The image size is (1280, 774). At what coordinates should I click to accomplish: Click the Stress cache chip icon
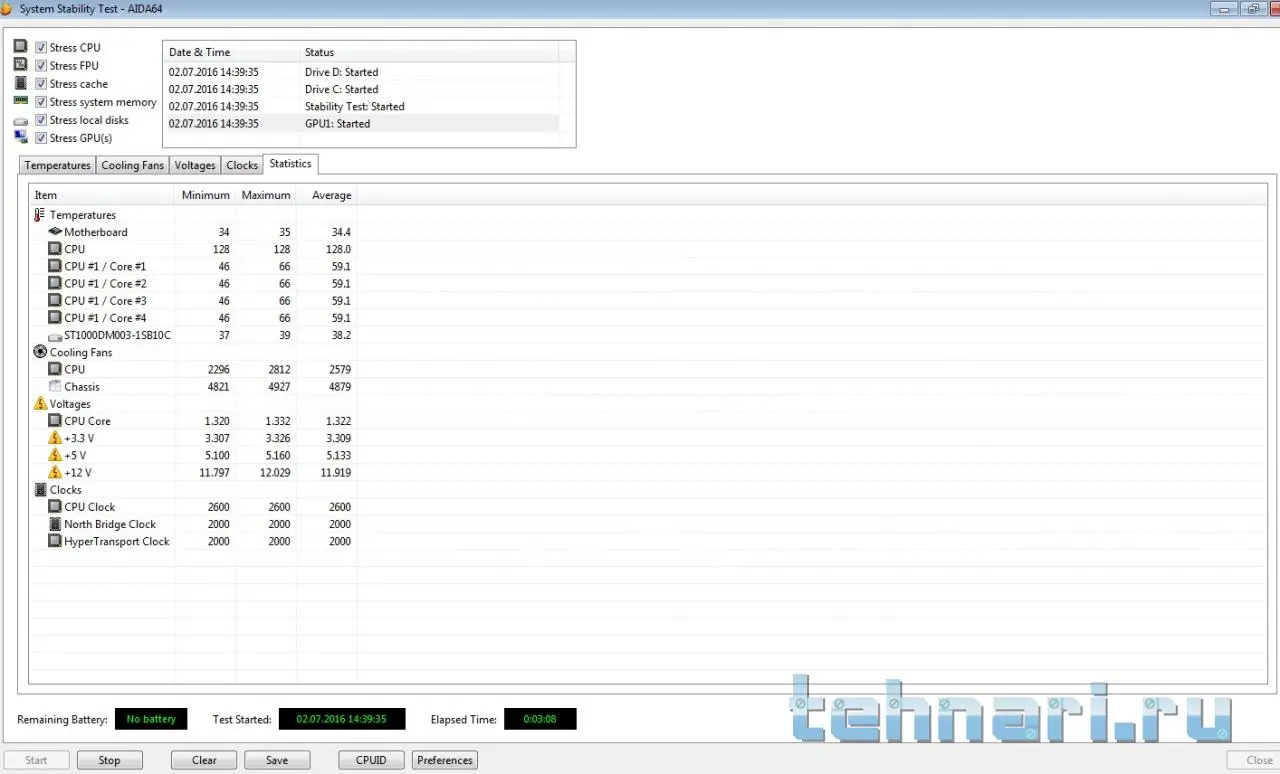[x=20, y=83]
